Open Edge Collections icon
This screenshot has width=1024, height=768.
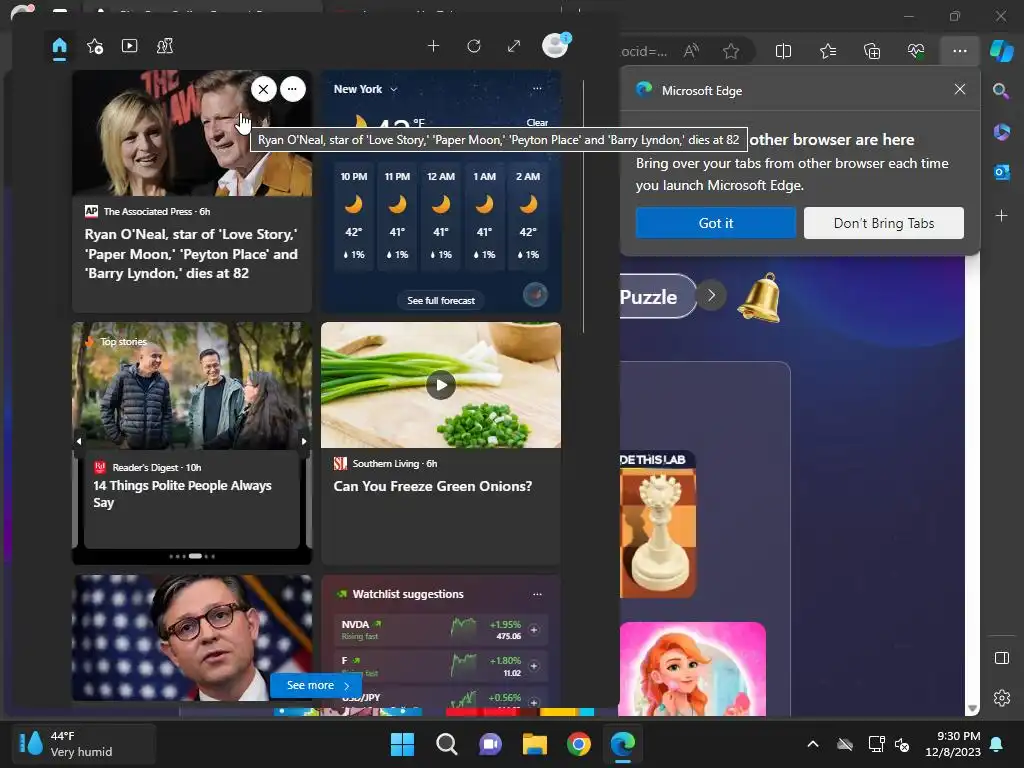tap(872, 51)
